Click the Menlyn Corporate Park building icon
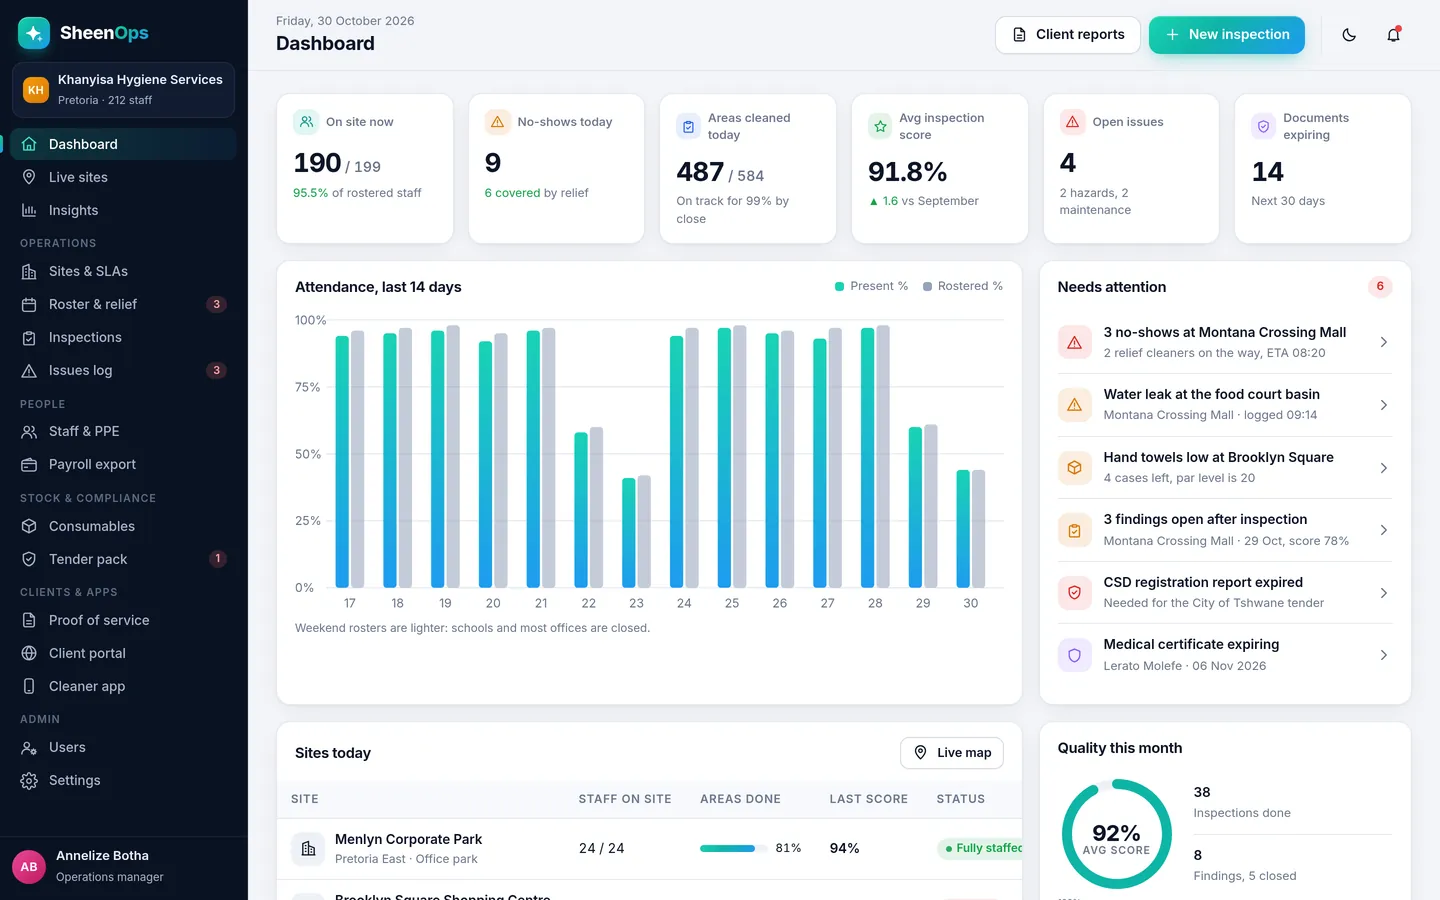This screenshot has width=1440, height=900. pyautogui.click(x=308, y=849)
